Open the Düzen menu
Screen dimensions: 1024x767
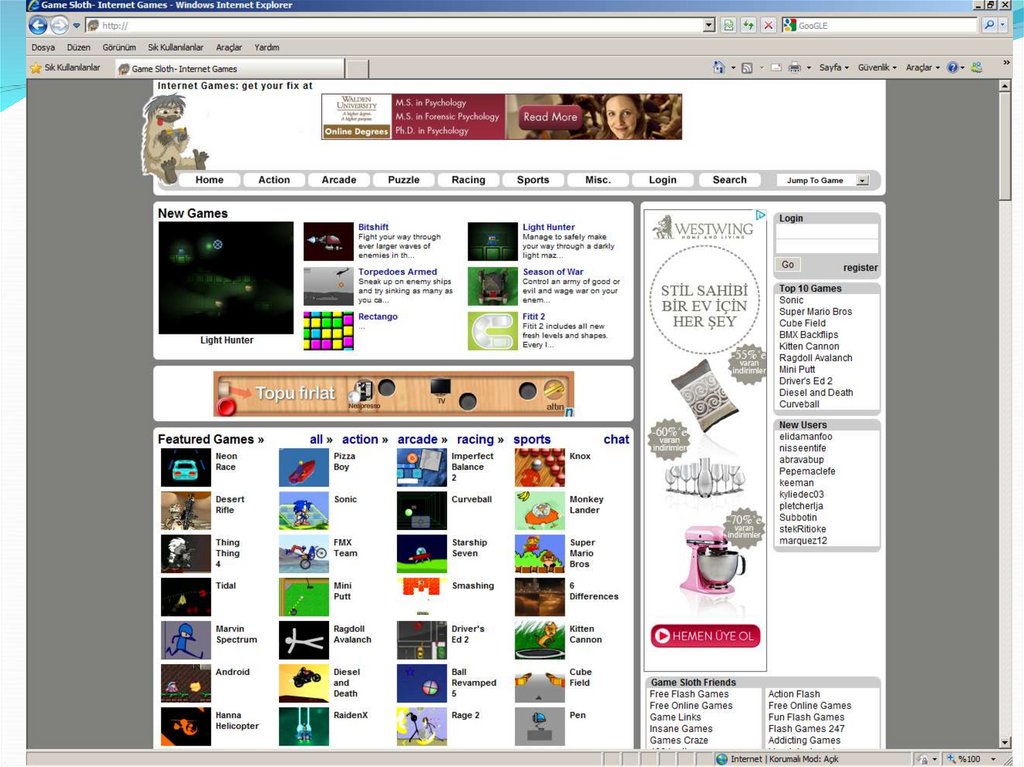pyautogui.click(x=78, y=47)
